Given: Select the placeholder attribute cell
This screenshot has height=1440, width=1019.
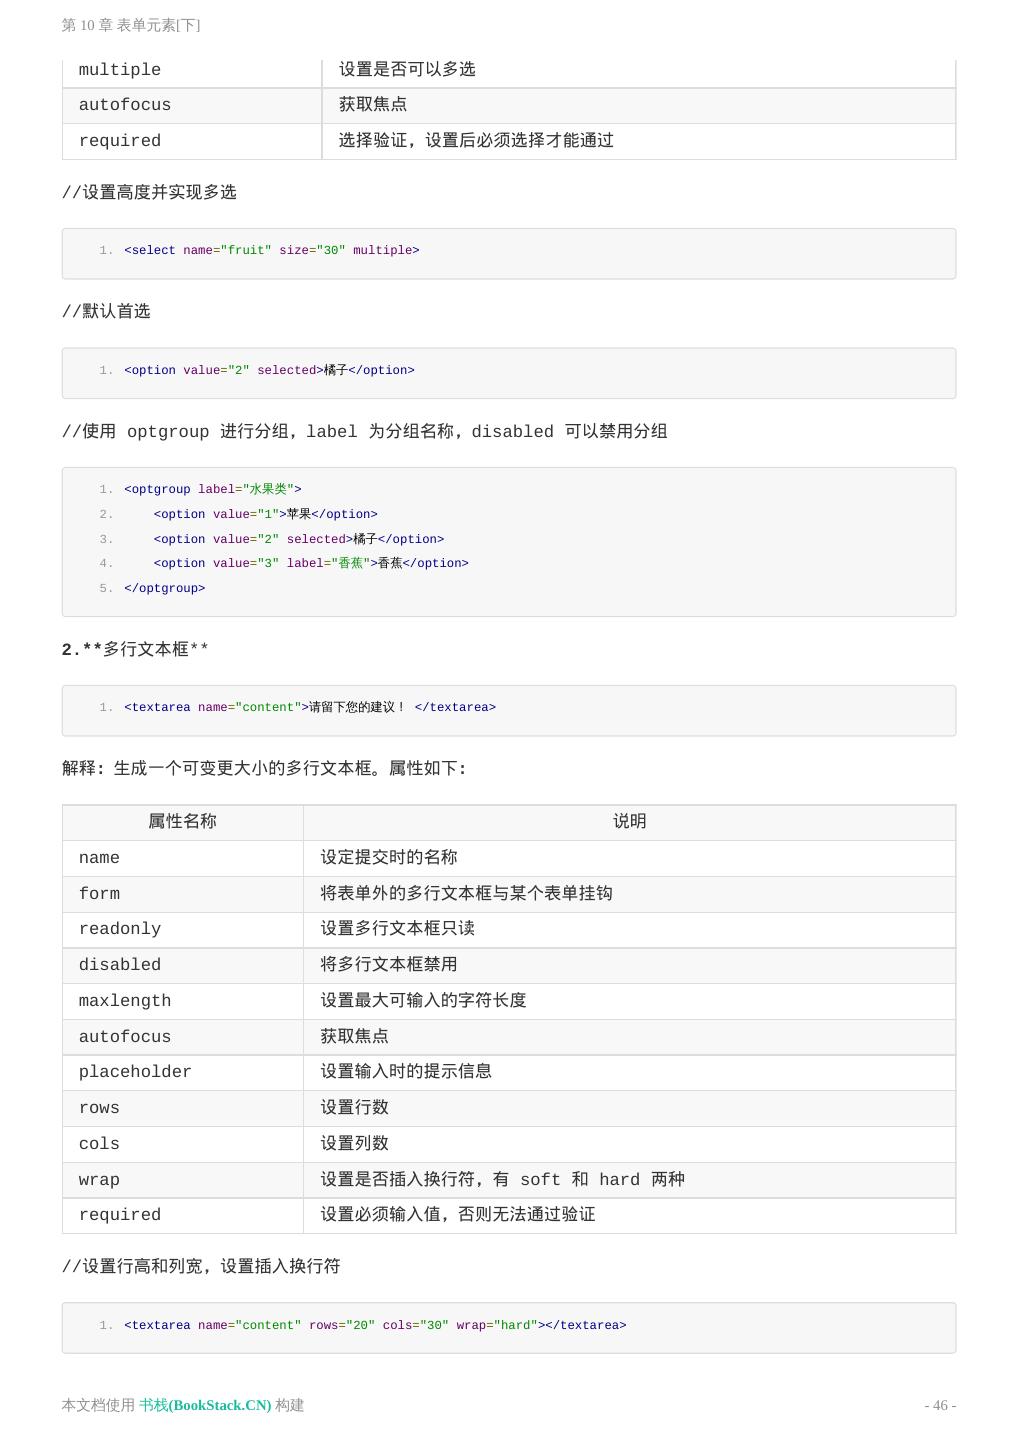Looking at the screenshot, I should coord(182,1072).
